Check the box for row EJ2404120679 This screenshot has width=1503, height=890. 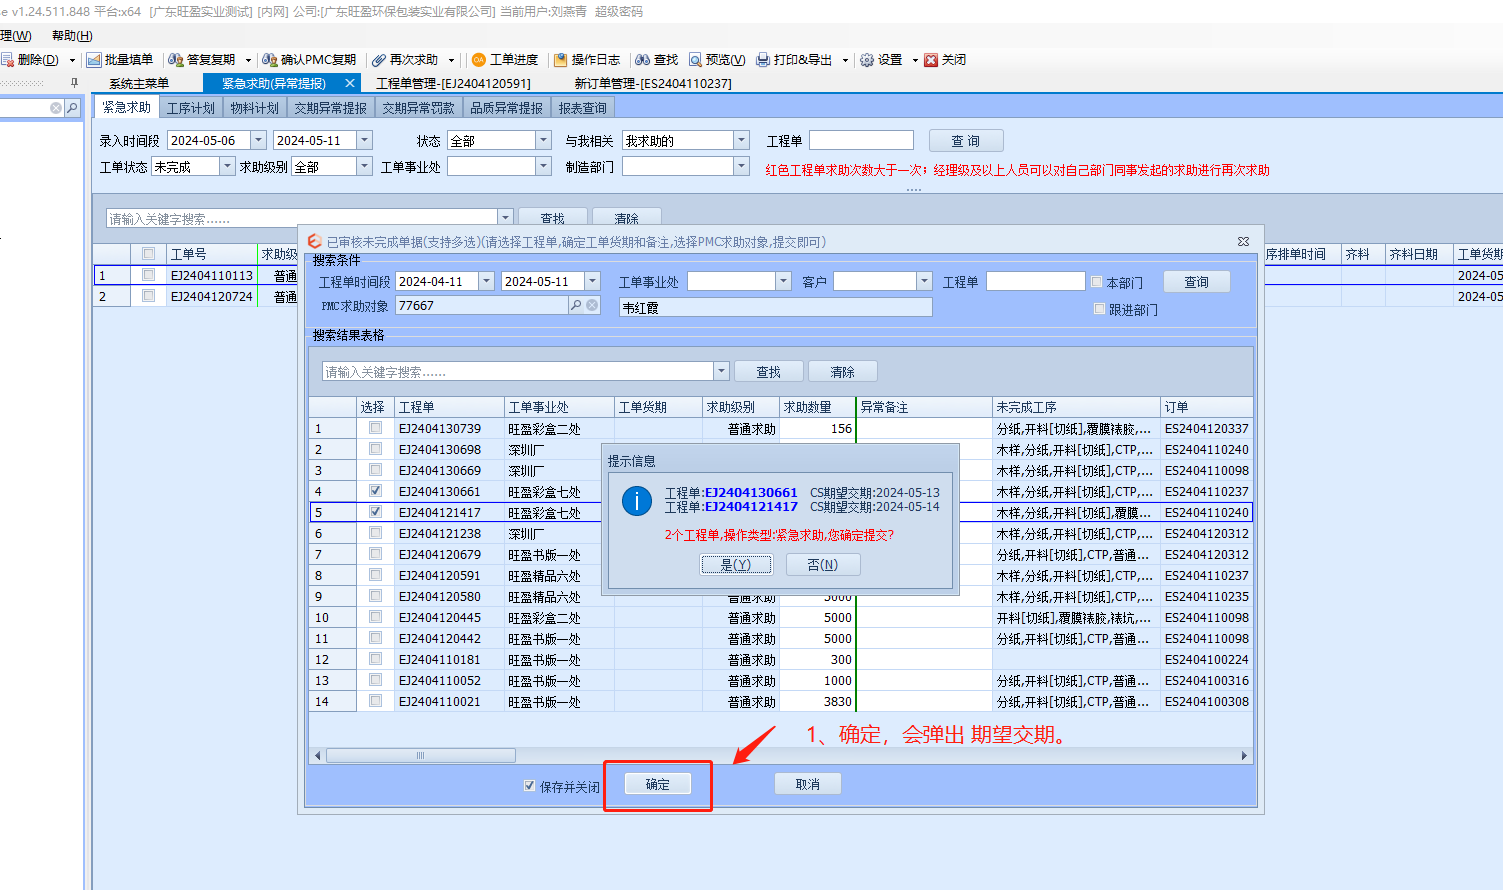pos(375,554)
